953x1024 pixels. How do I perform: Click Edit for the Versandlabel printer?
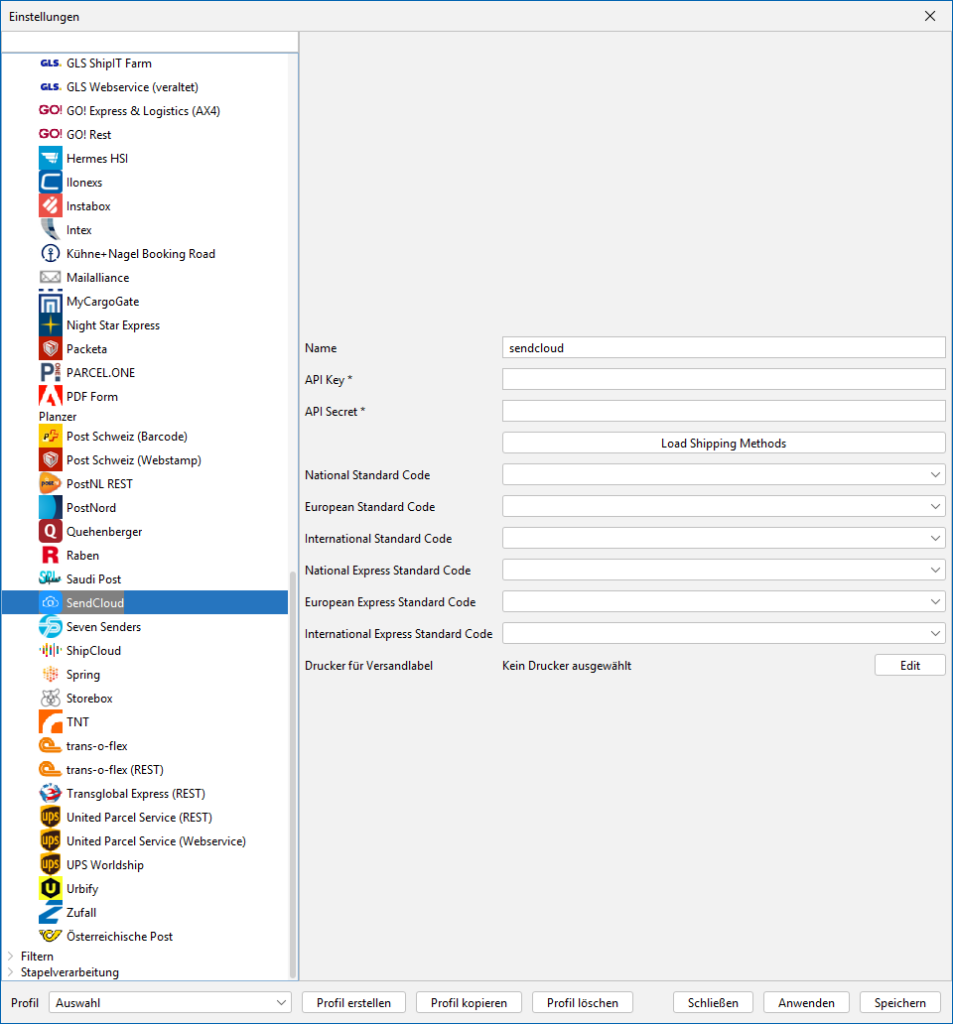pos(909,665)
